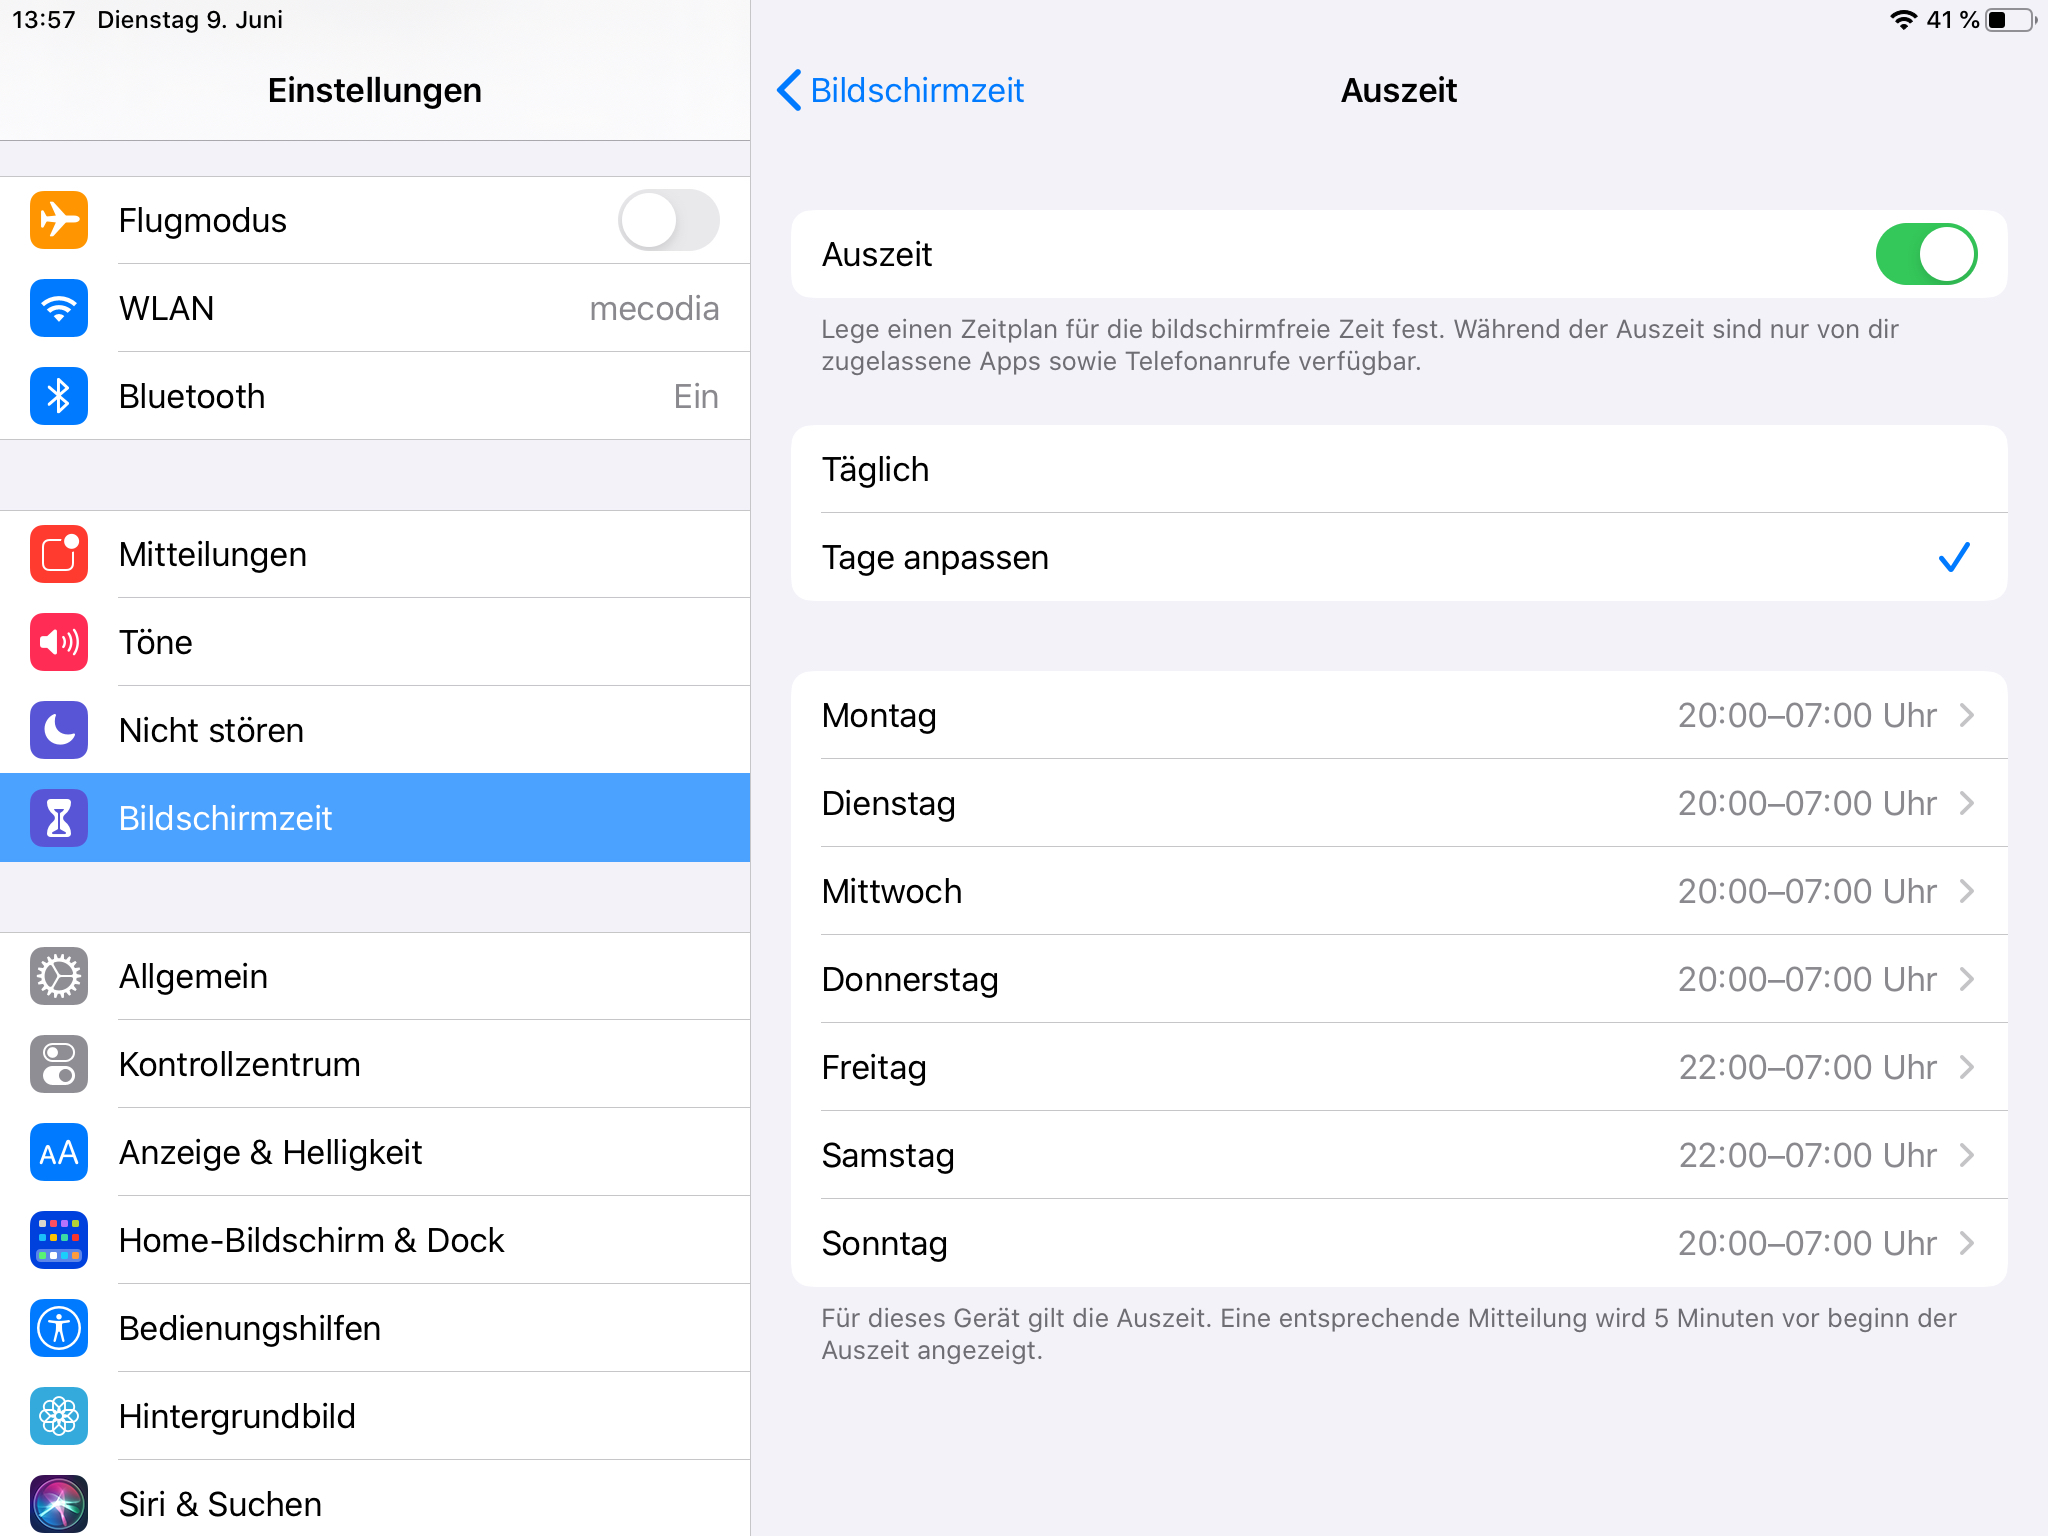The image size is (2048, 1536).
Task: Open the Bluetooth settings icon
Action: (58, 396)
